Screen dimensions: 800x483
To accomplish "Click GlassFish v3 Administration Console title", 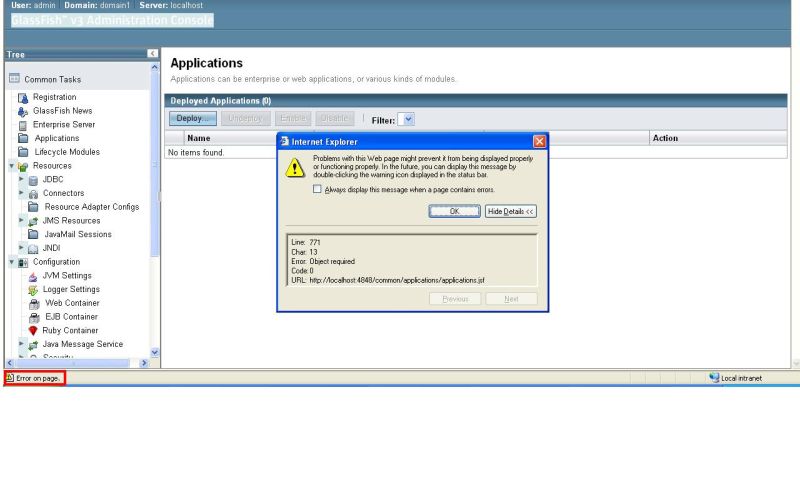I will point(112,20).
